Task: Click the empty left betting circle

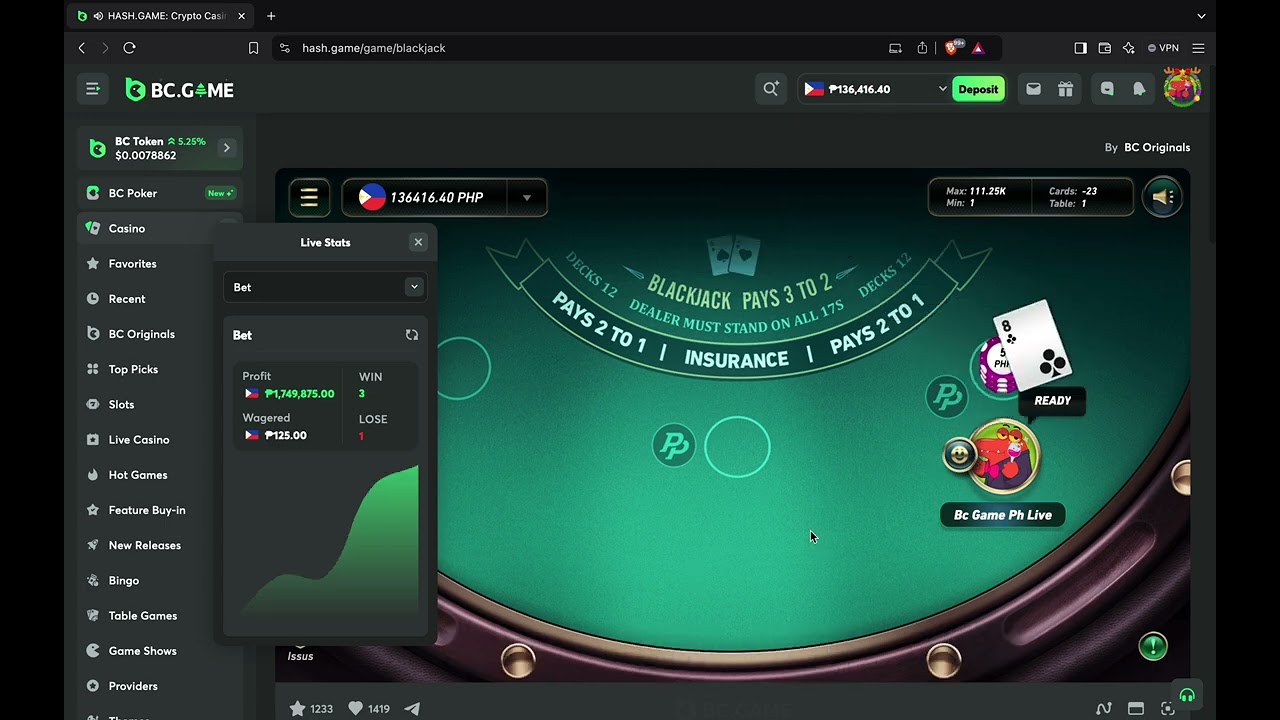Action: 462,367
